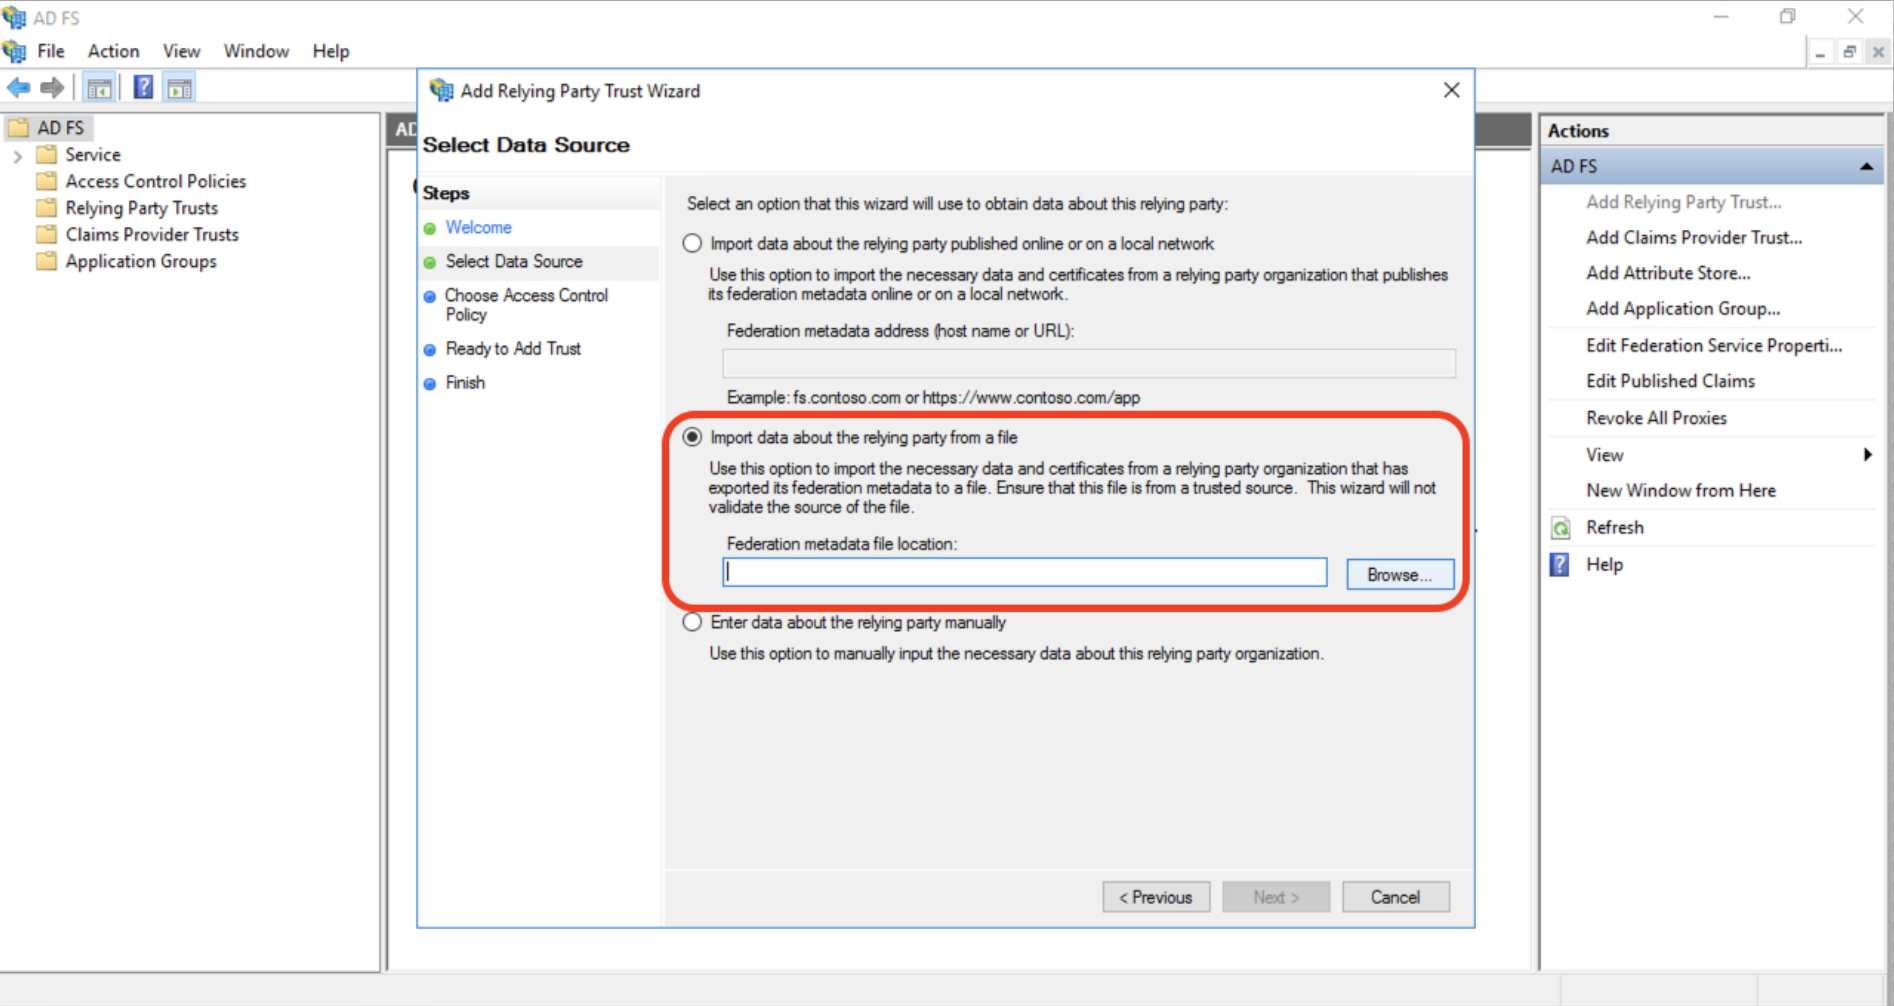Click the Federation metadata address field
1894x1006 pixels.
1089,363
